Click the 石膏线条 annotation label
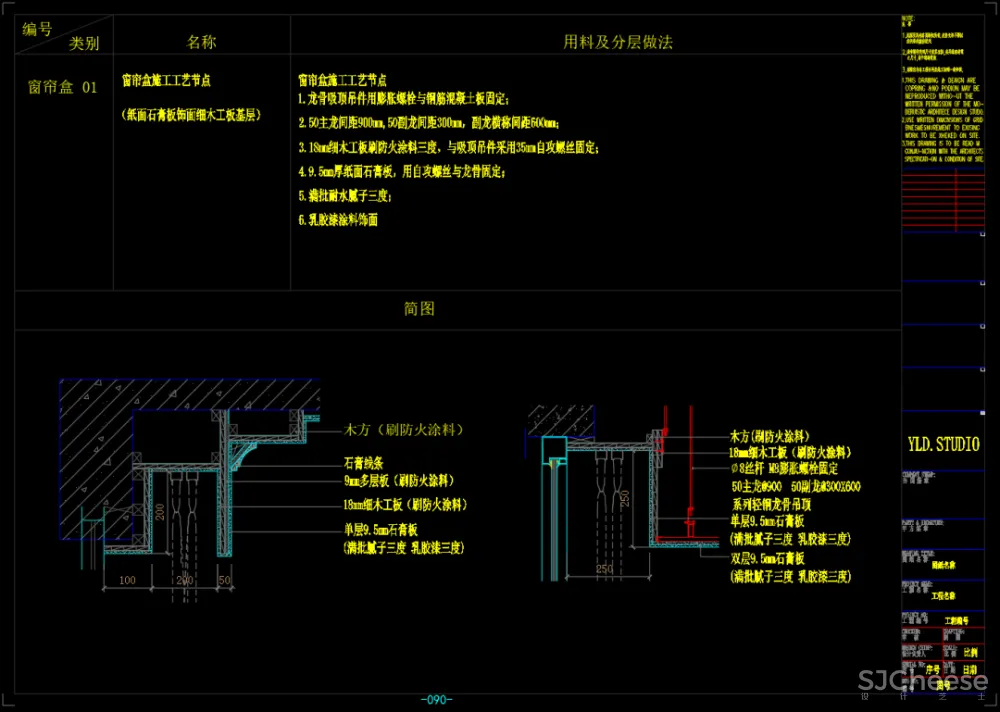Viewport: 1000px width, 712px height. click(364, 463)
